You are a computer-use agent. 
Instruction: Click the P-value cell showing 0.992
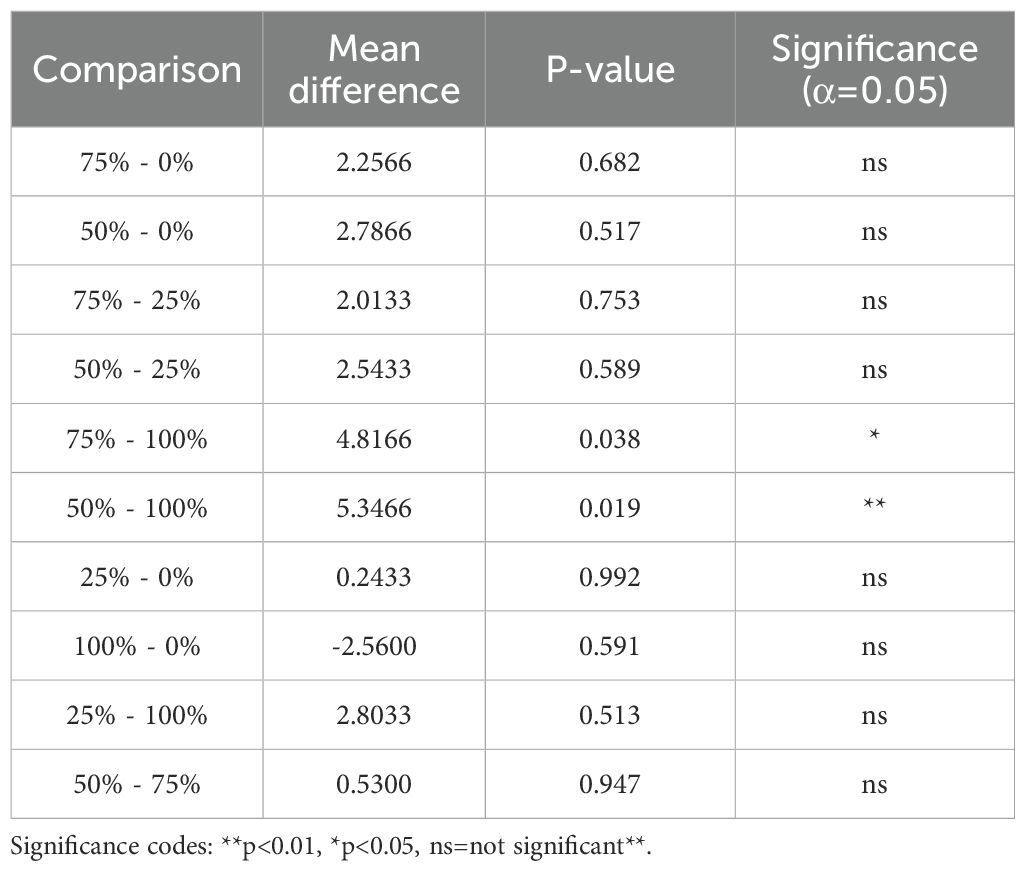[x=609, y=577]
